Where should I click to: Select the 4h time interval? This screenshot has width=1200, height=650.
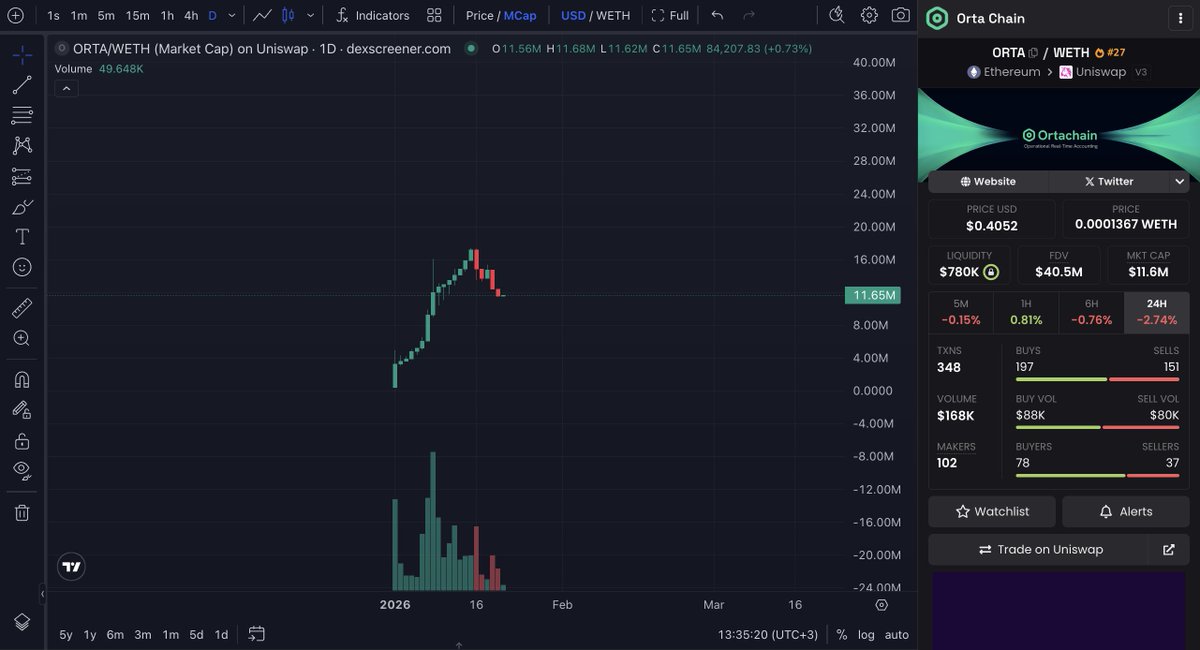[x=191, y=15]
